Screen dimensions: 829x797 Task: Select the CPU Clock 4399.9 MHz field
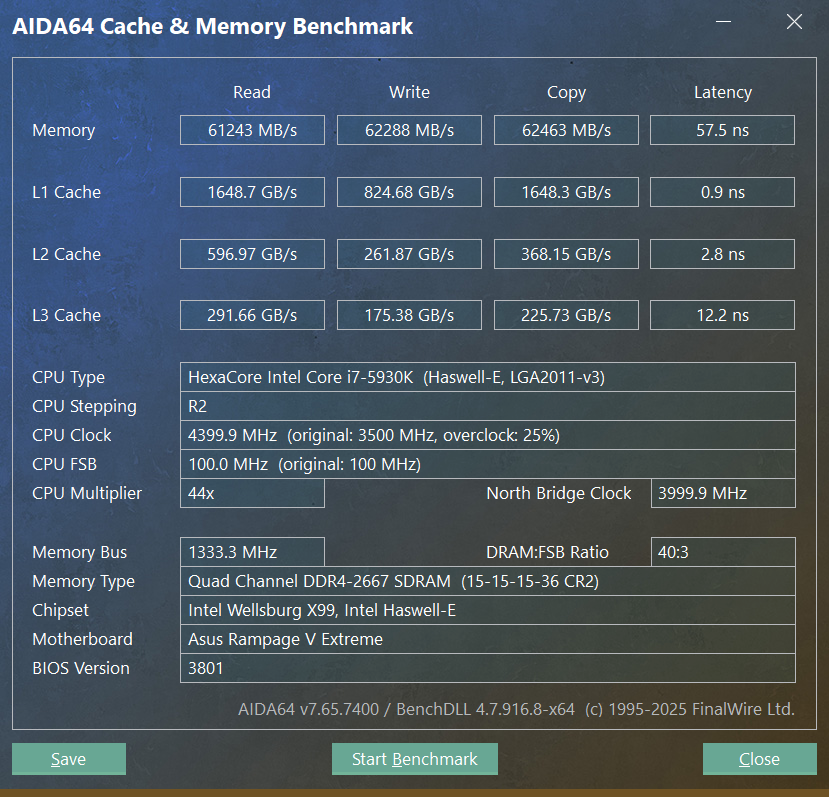[487, 435]
